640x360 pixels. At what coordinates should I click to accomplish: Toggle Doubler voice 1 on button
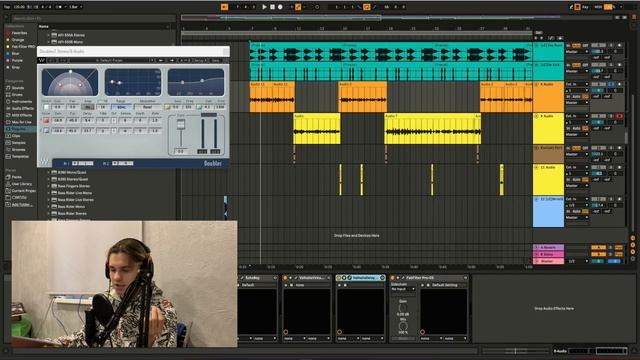(x=46, y=120)
